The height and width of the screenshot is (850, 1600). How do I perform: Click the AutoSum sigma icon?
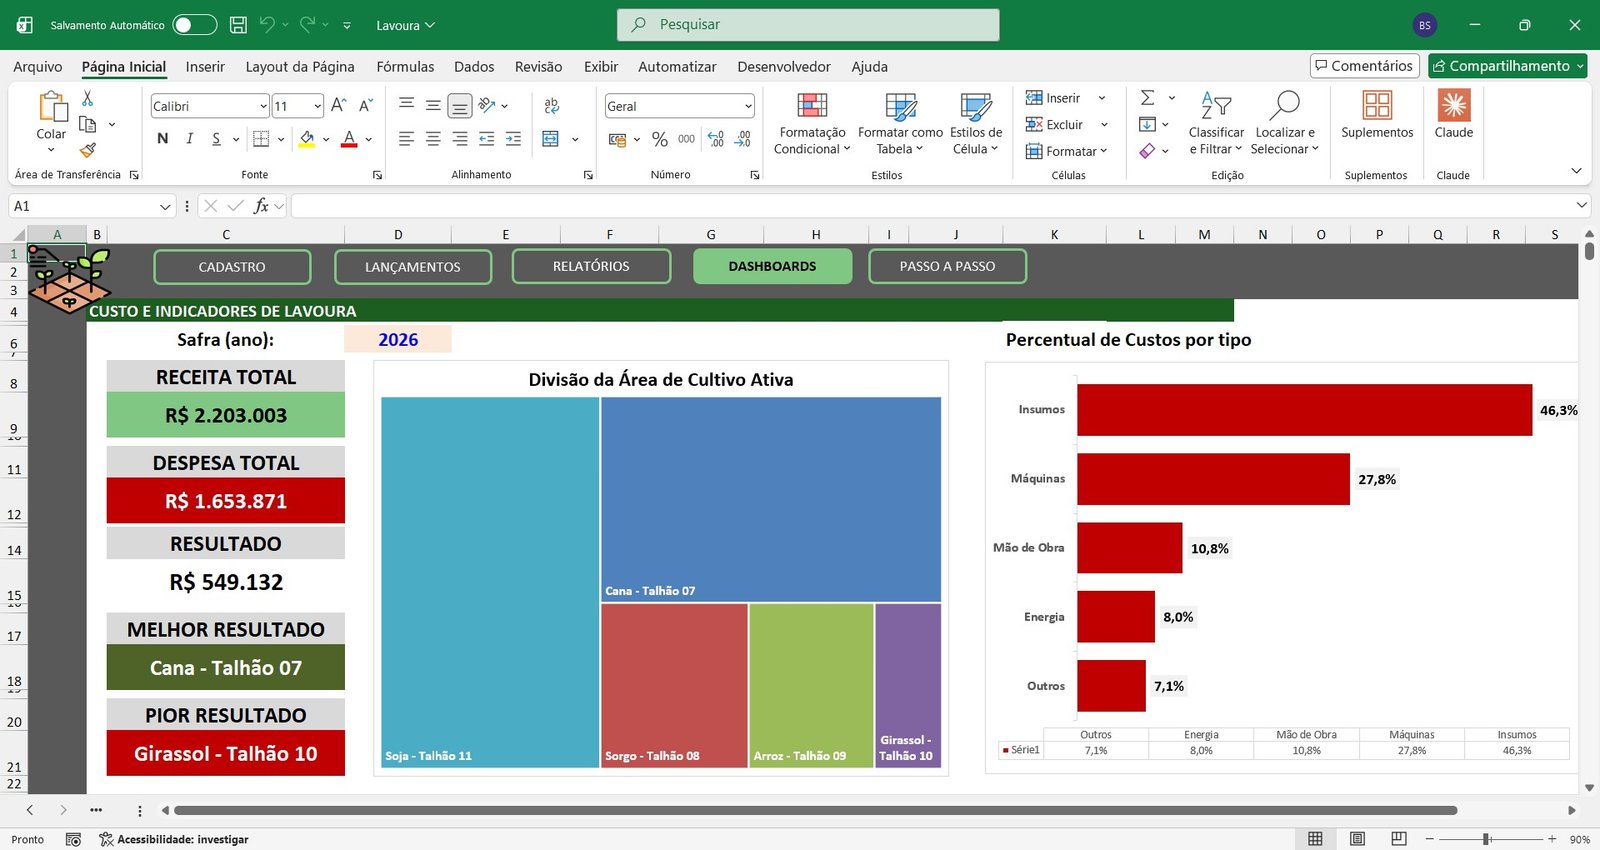click(x=1148, y=98)
